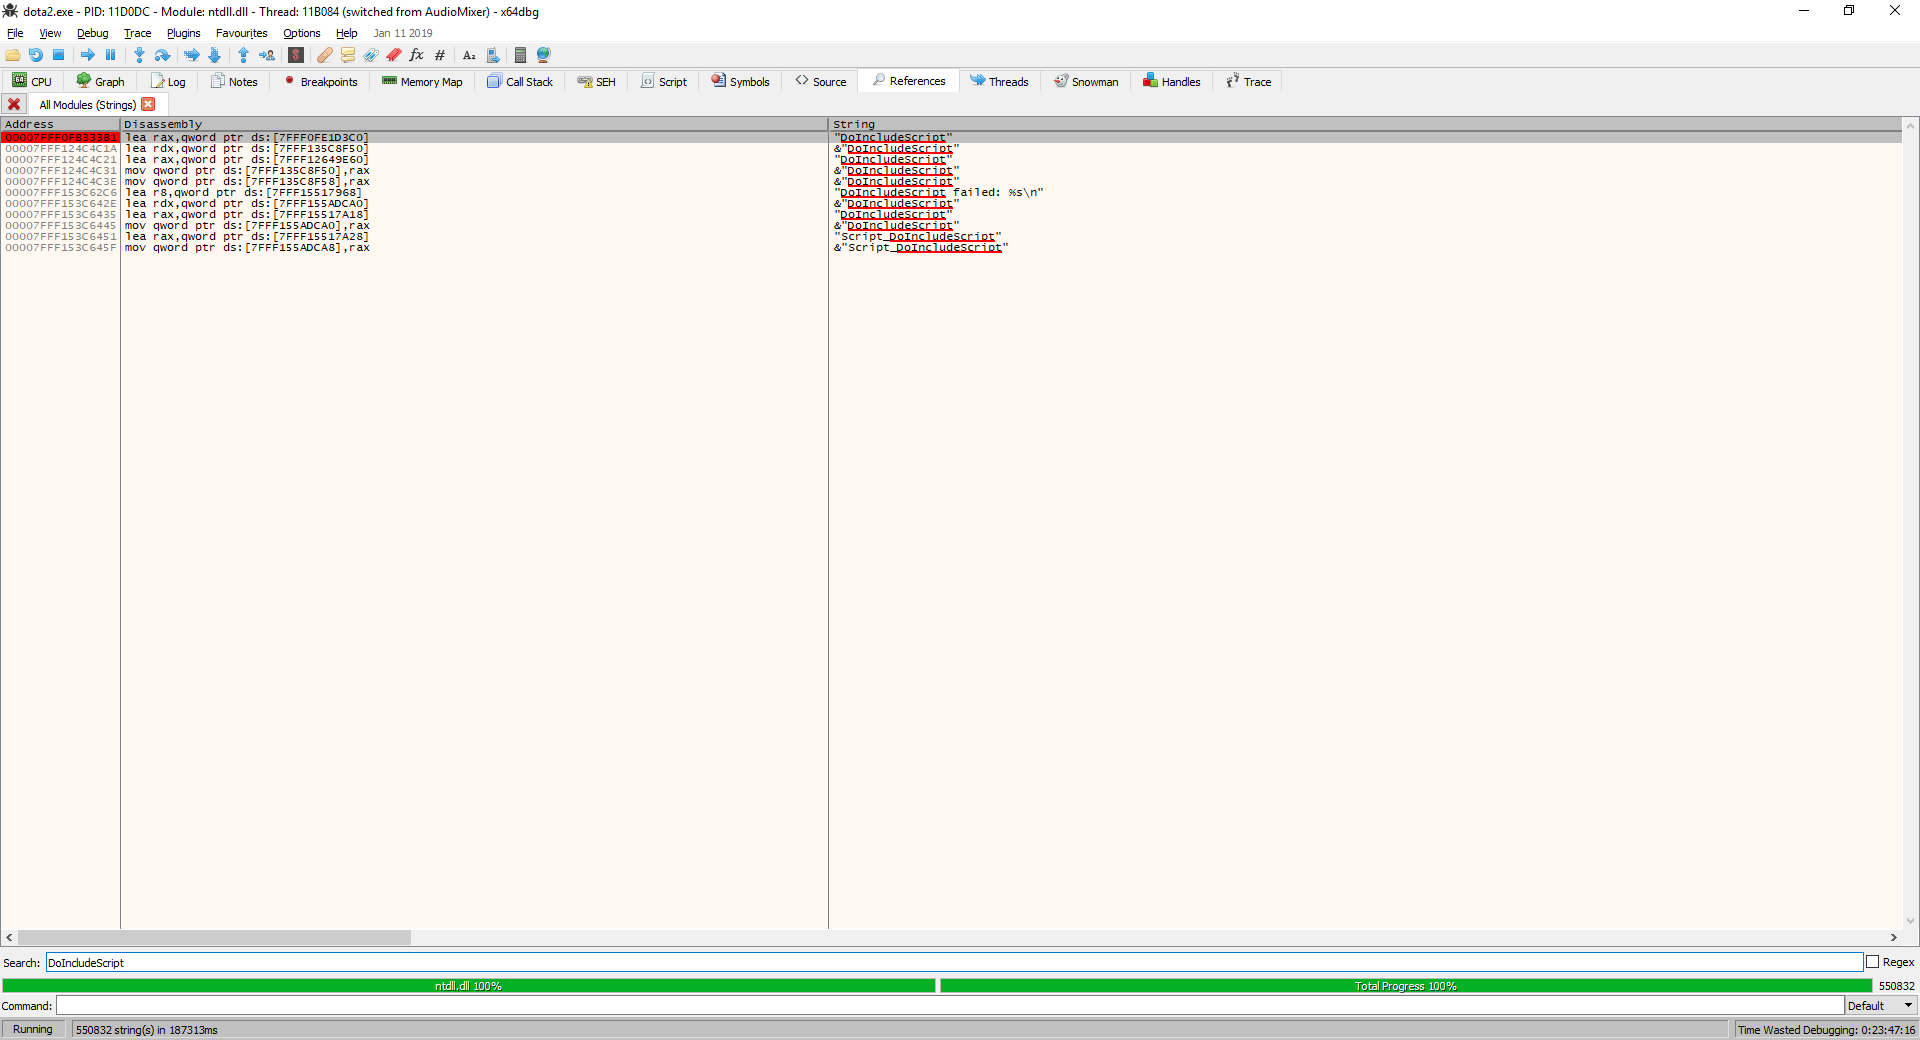
Task: Click the Trace Over icon
Action: coord(214,55)
